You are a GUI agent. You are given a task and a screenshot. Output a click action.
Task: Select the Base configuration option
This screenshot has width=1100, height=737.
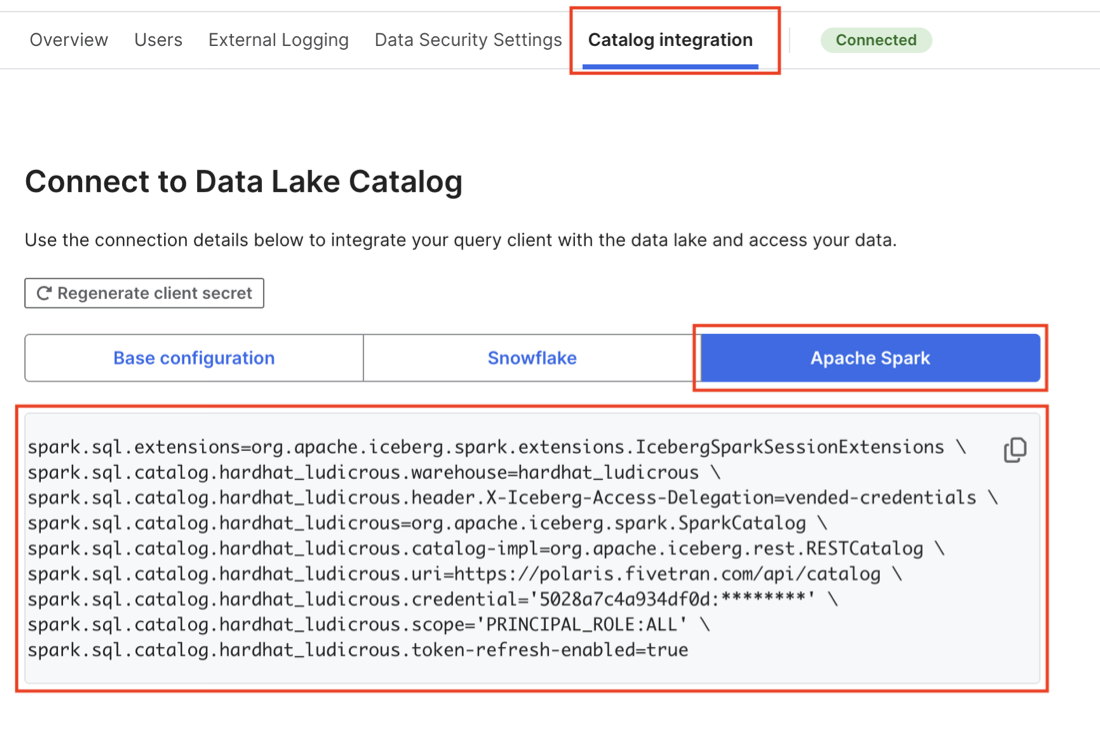click(194, 358)
